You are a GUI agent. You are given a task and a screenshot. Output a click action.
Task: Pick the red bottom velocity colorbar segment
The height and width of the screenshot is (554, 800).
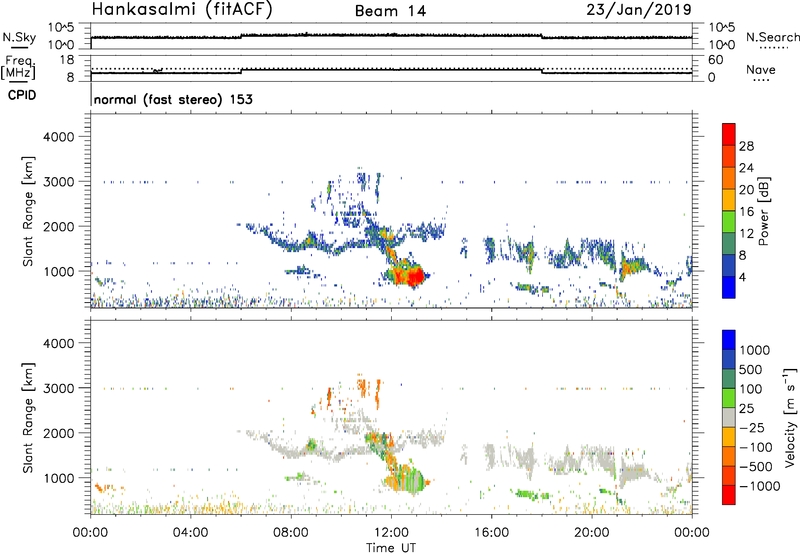click(x=729, y=495)
